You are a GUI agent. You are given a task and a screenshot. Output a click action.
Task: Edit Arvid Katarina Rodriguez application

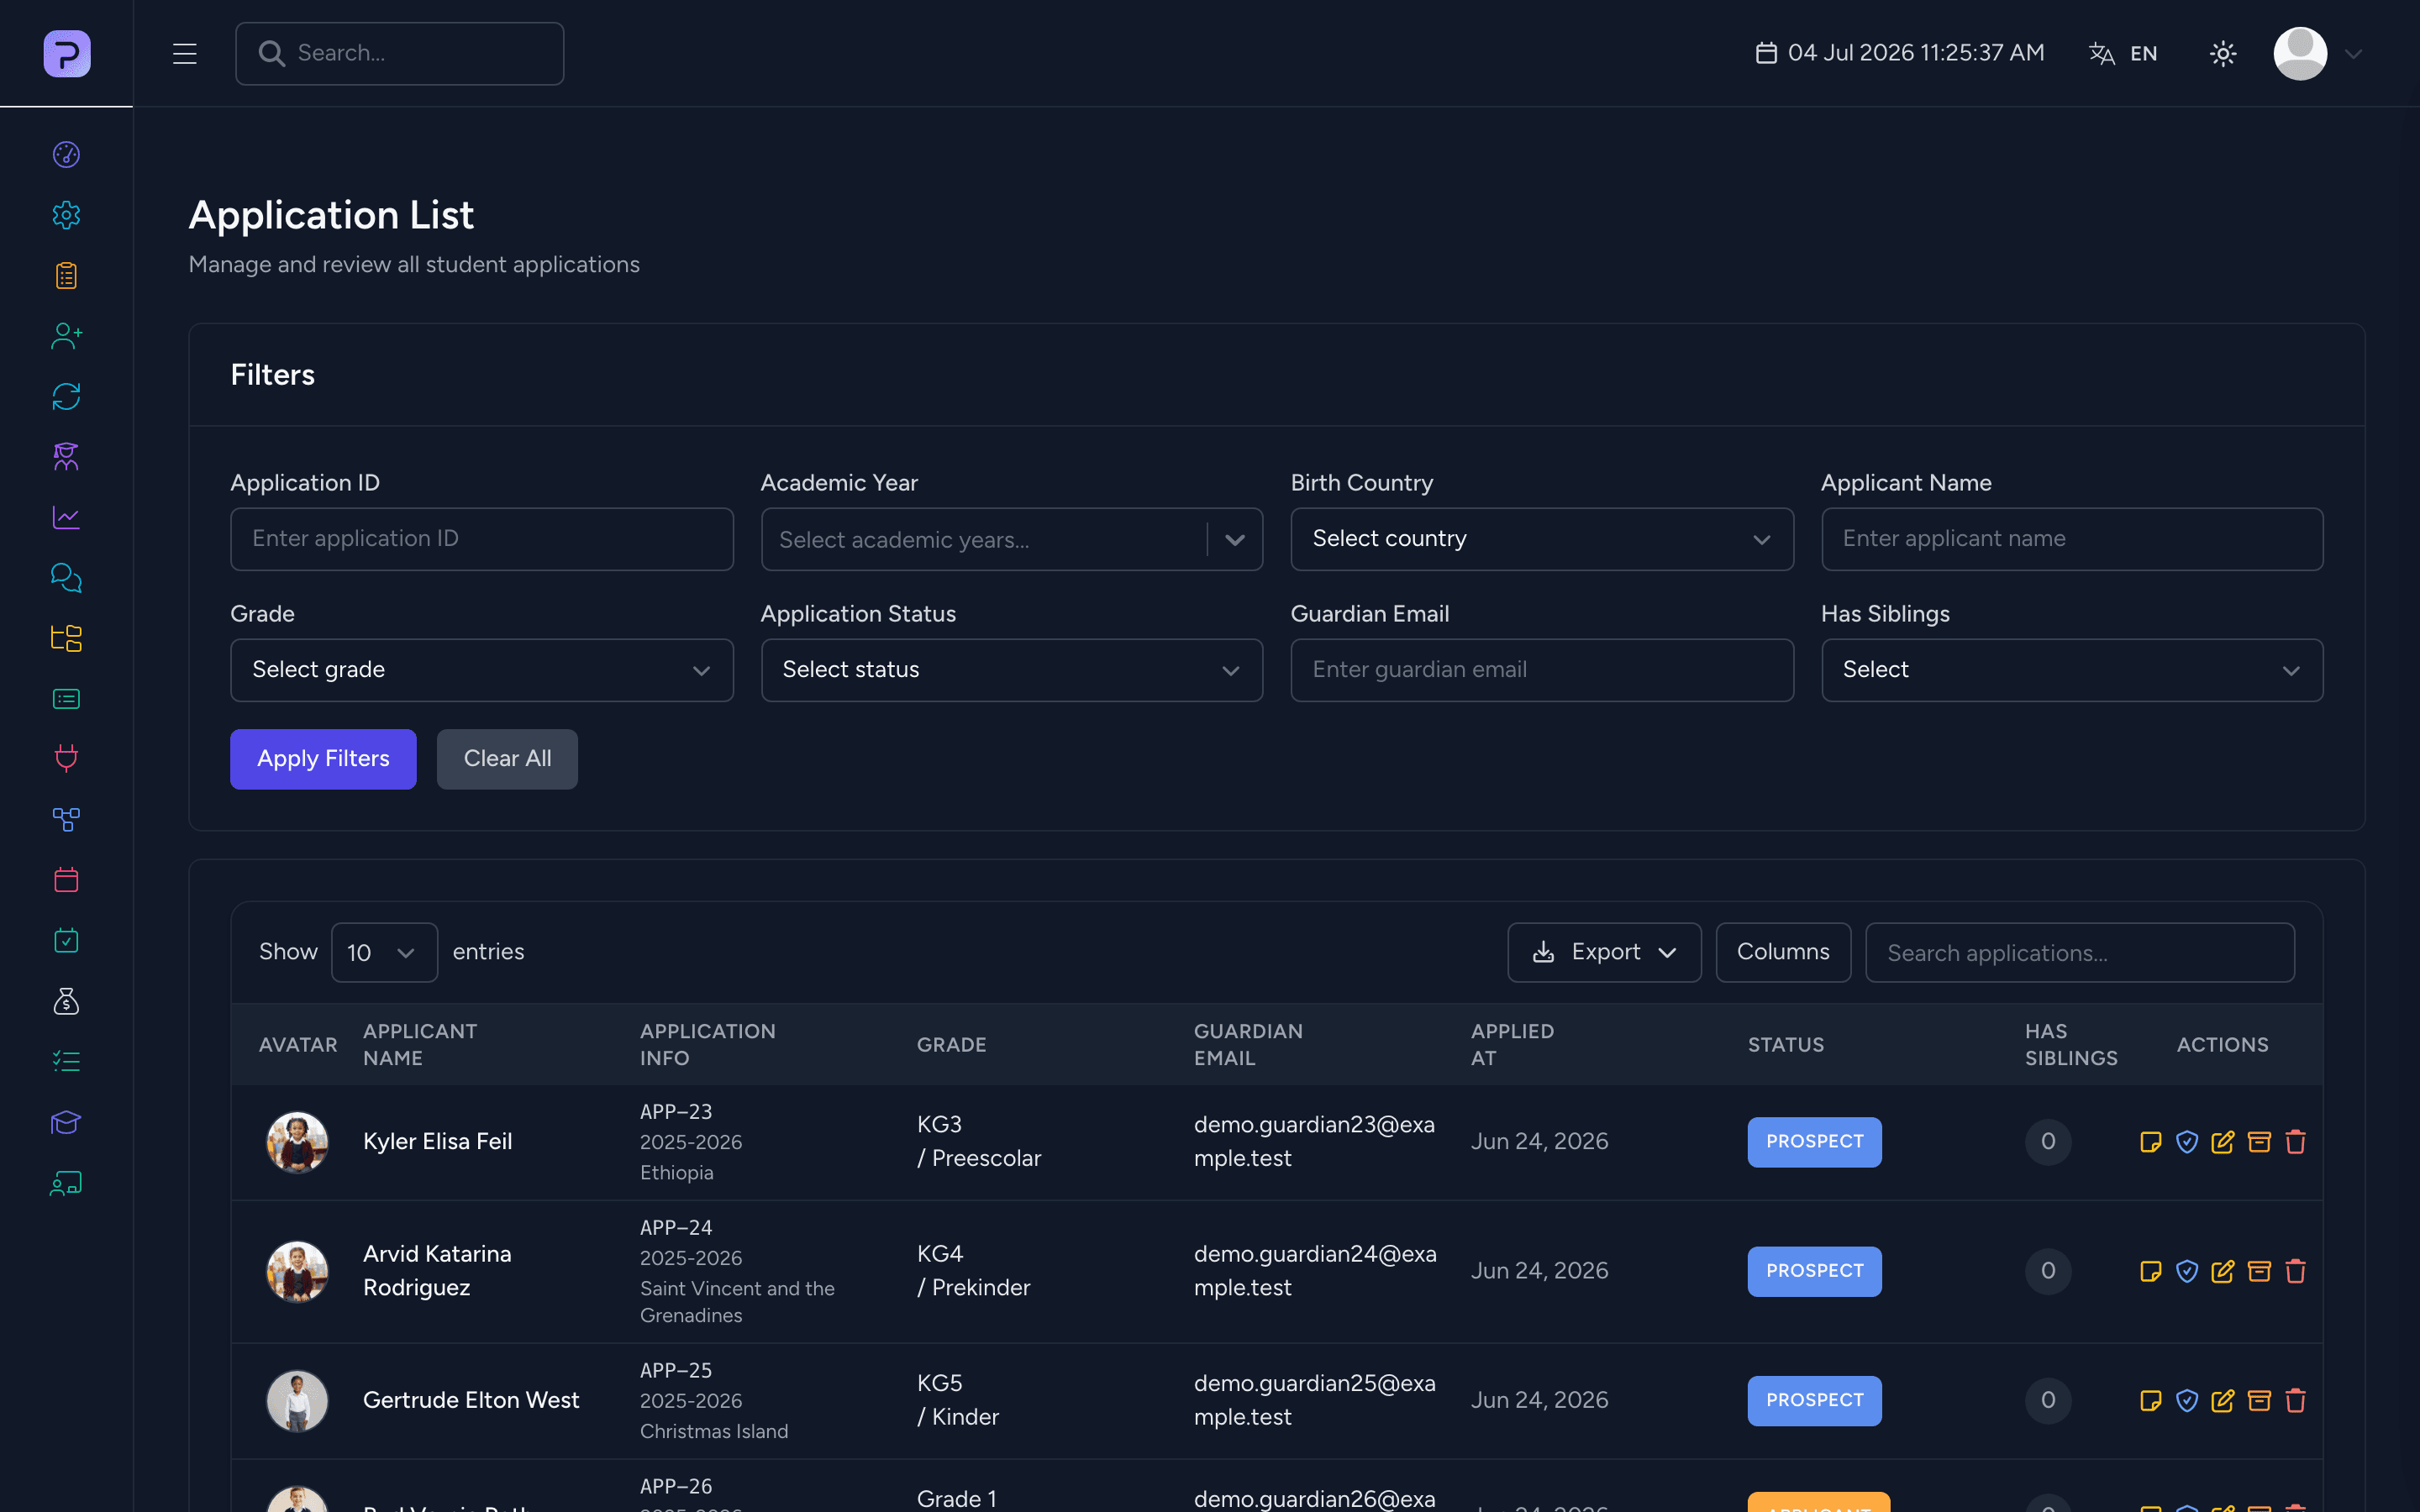(2223, 1271)
